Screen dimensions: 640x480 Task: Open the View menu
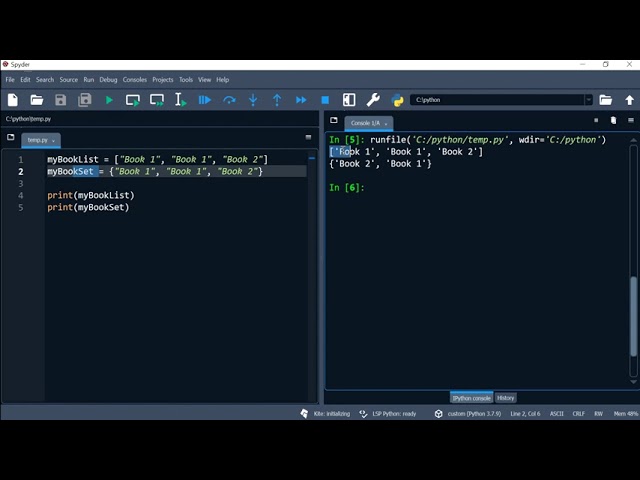pos(204,80)
